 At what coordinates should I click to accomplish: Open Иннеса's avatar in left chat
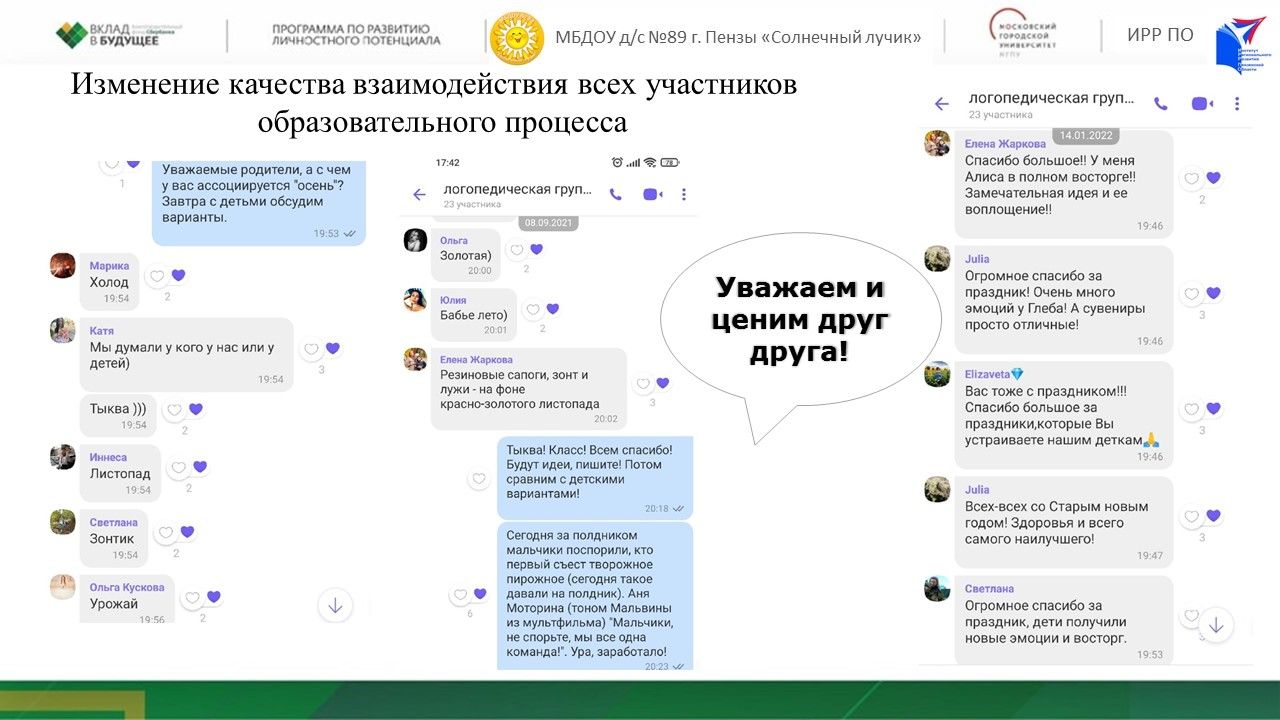(x=63, y=457)
